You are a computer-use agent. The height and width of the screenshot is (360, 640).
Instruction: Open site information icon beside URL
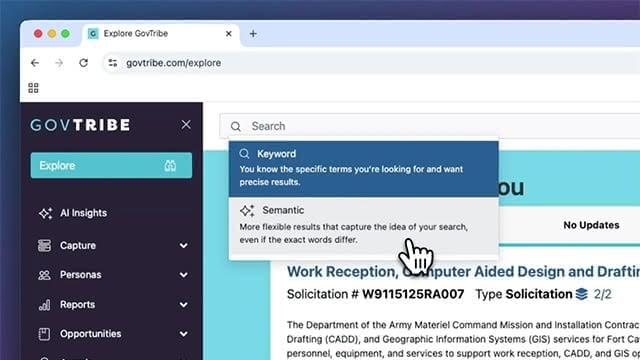point(113,63)
